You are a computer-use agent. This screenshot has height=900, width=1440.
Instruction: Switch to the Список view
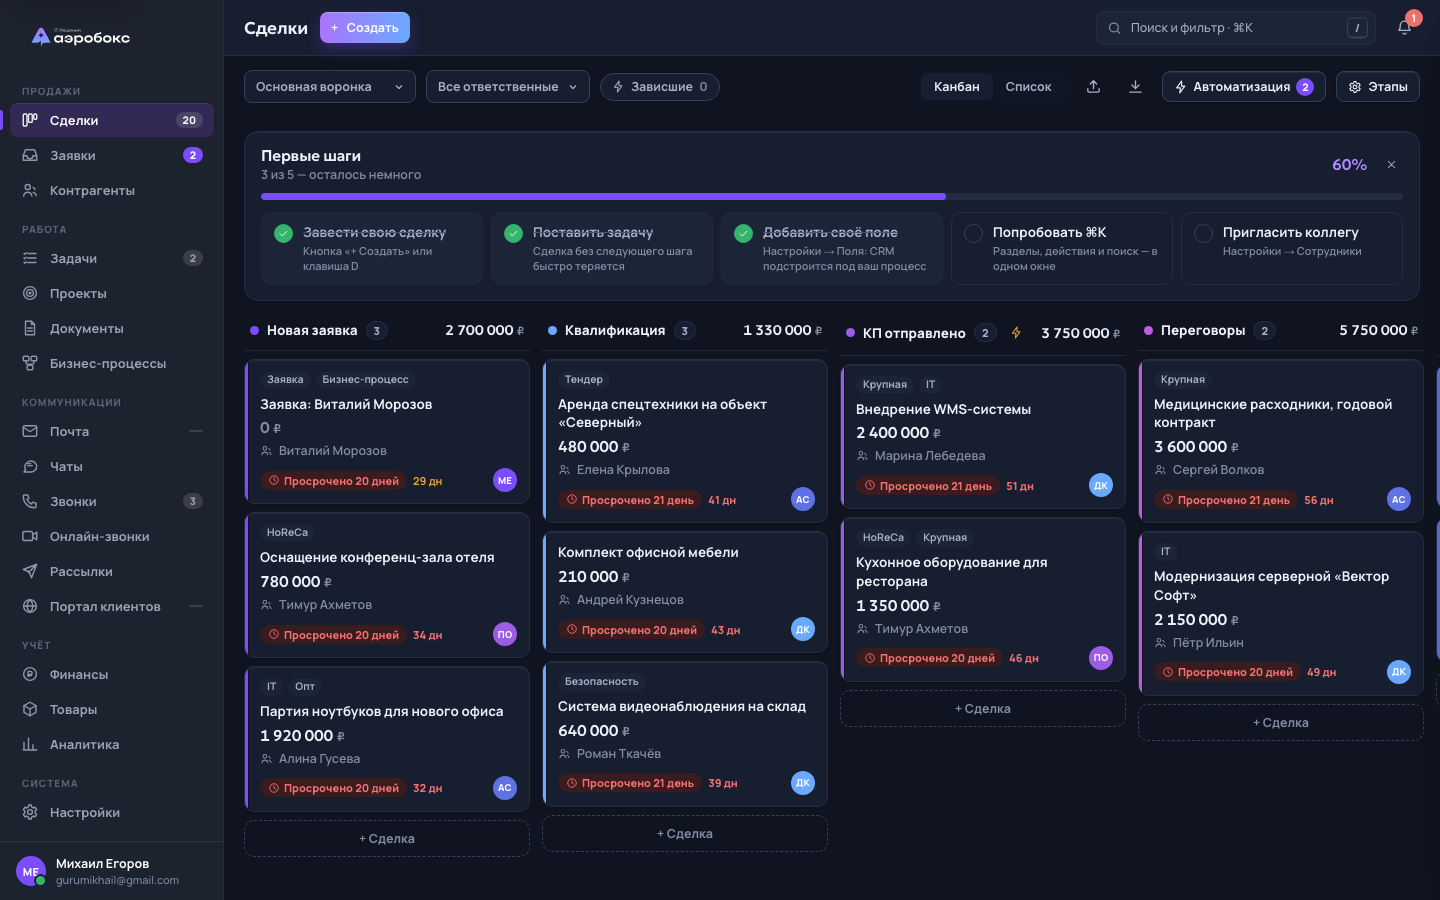[x=1028, y=87]
